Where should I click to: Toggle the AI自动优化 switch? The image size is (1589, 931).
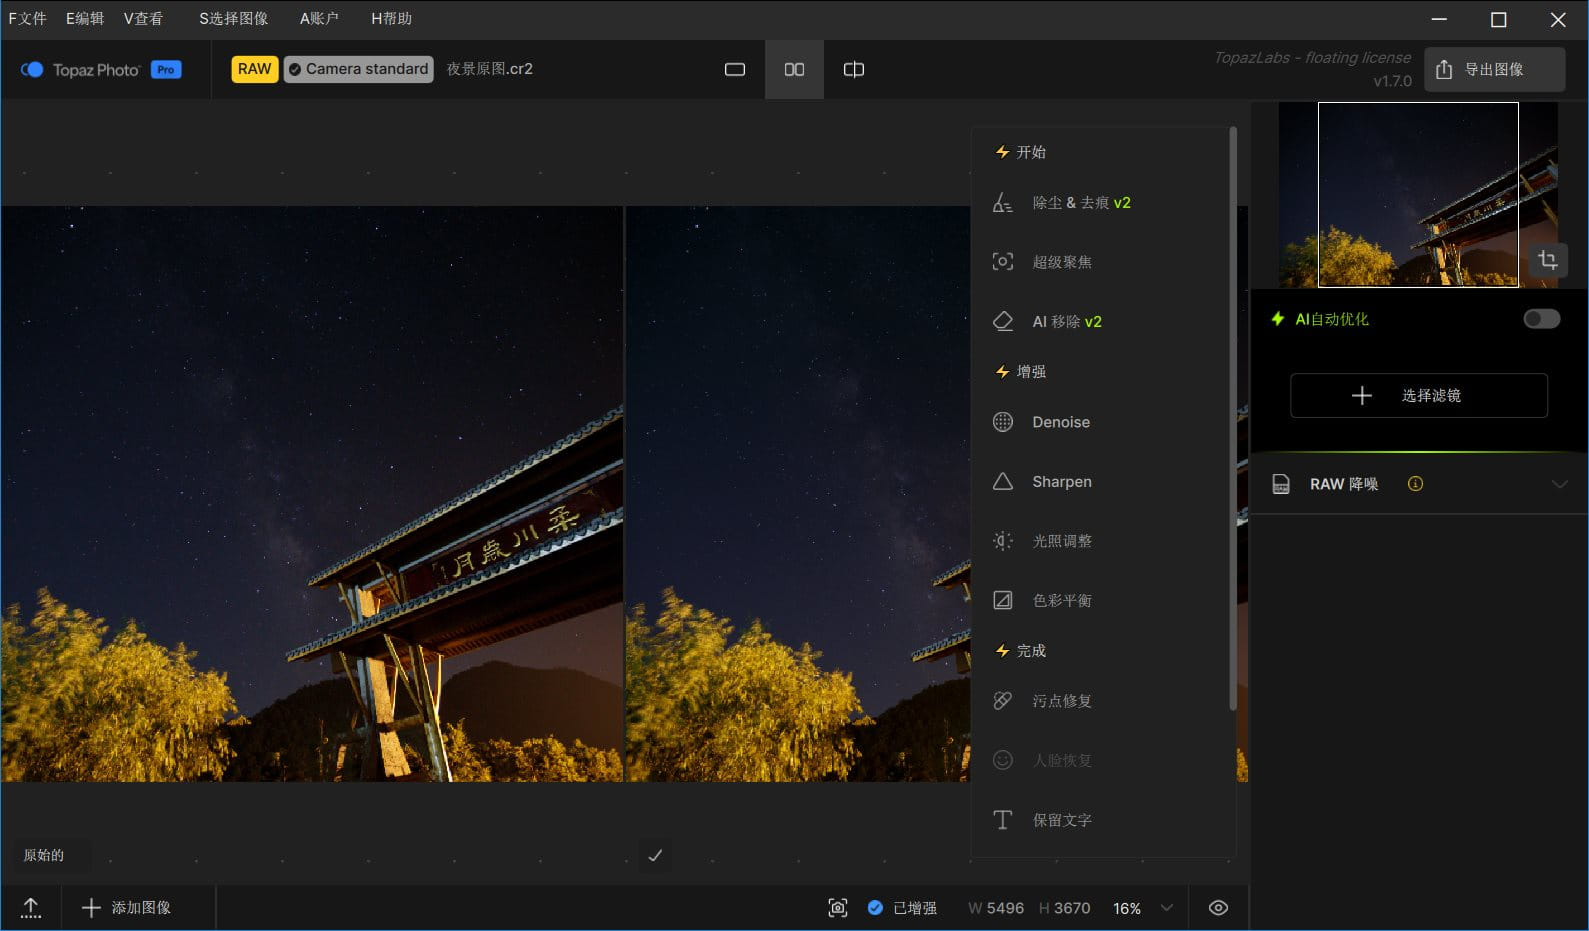coord(1541,319)
